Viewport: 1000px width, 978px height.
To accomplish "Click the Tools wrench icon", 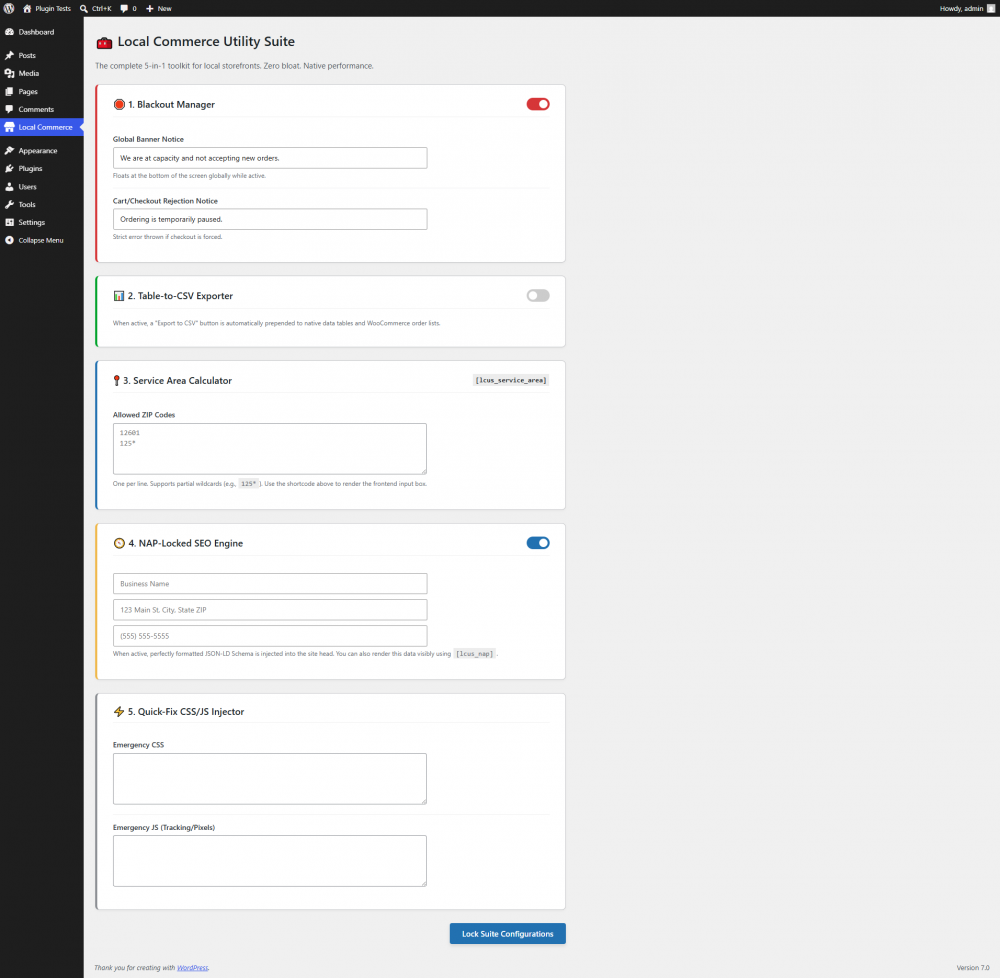I will pyautogui.click(x=10, y=205).
